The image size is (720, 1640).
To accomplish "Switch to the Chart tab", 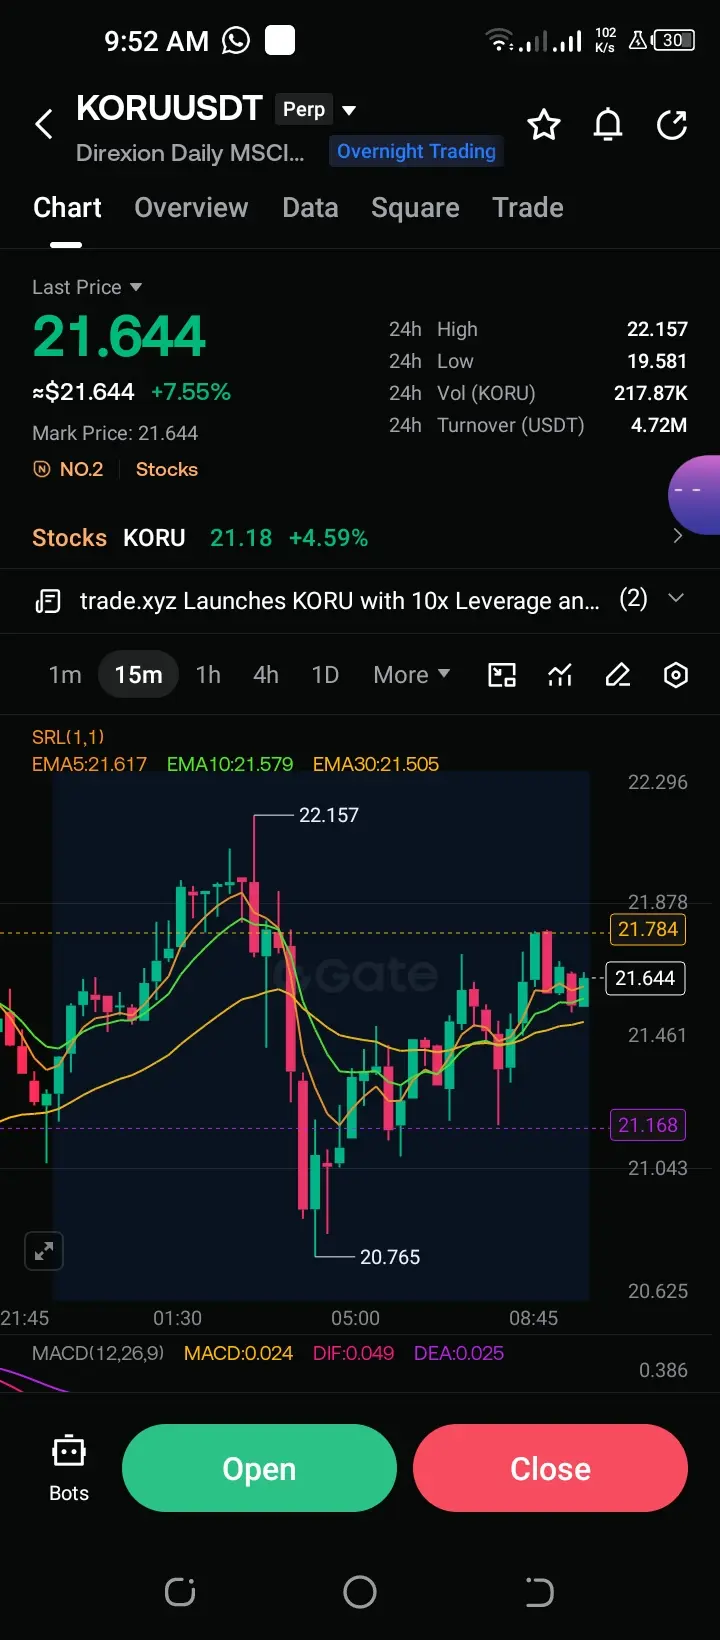I will click(67, 208).
